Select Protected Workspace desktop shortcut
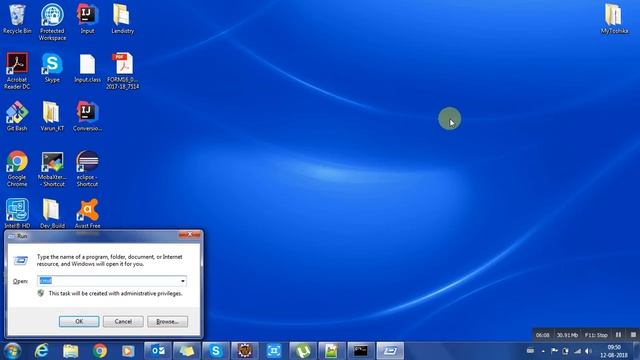Image resolution: width=640 pixels, height=360 pixels. tap(52, 22)
